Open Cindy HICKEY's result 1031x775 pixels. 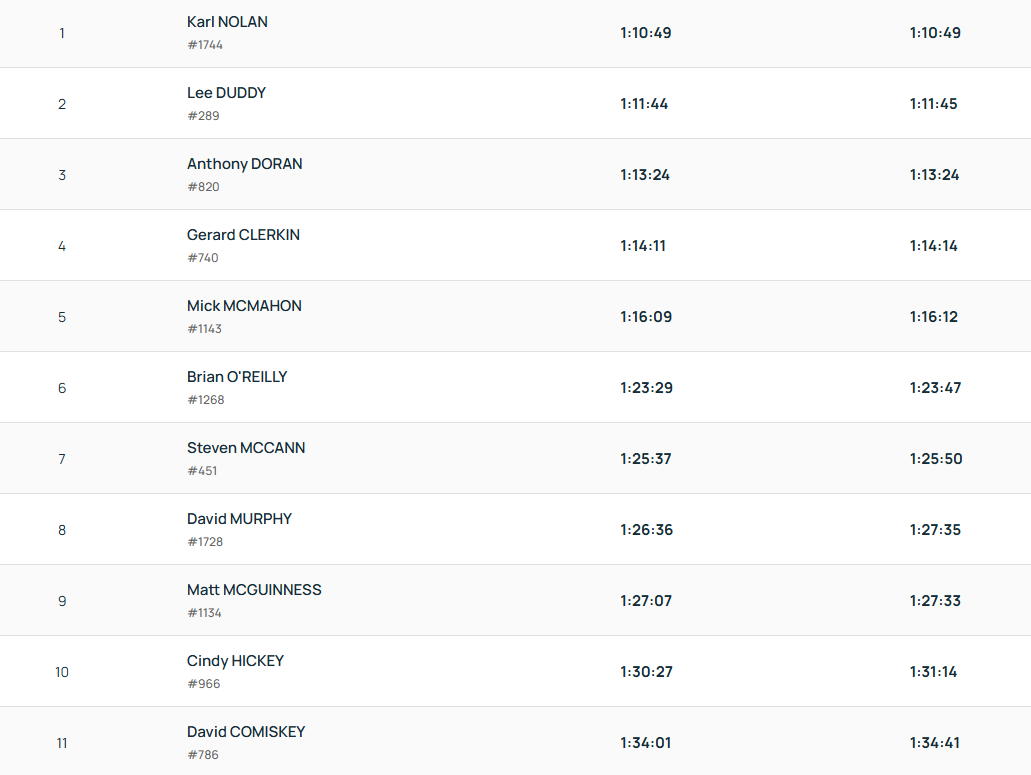coord(235,661)
